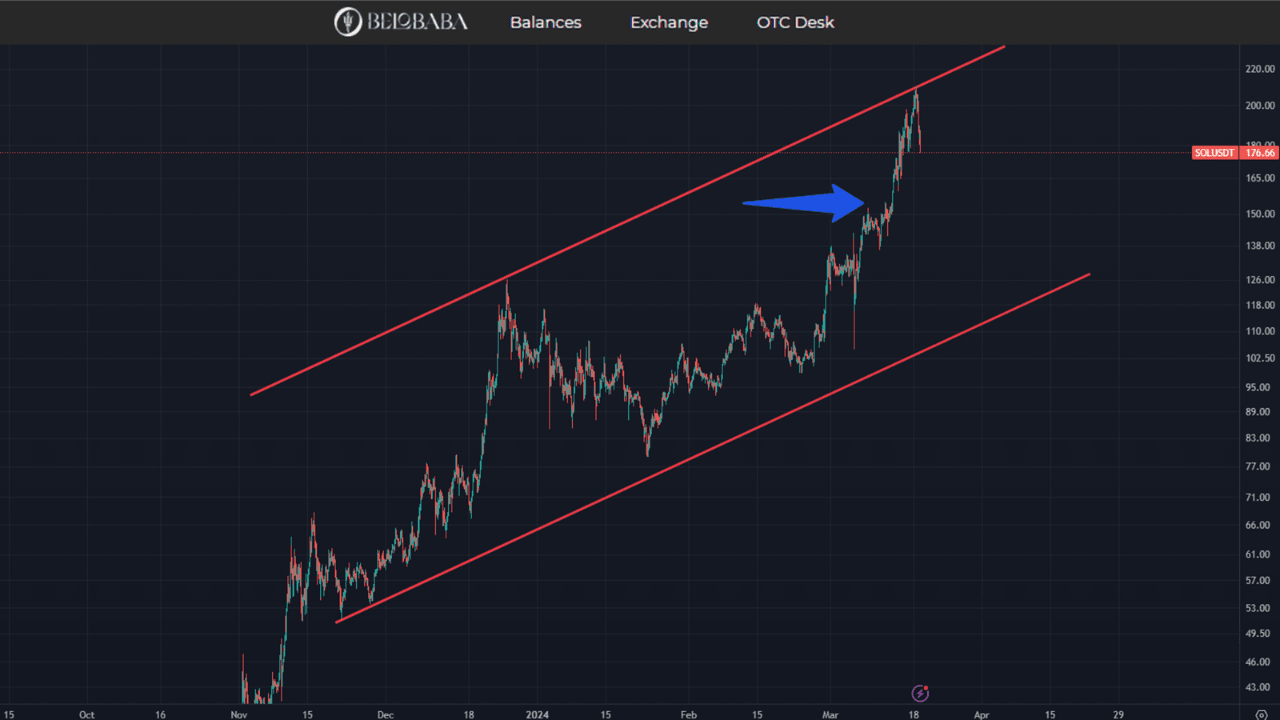Open the Exchange page
Image resolution: width=1280 pixels, height=720 pixels.
click(x=669, y=22)
